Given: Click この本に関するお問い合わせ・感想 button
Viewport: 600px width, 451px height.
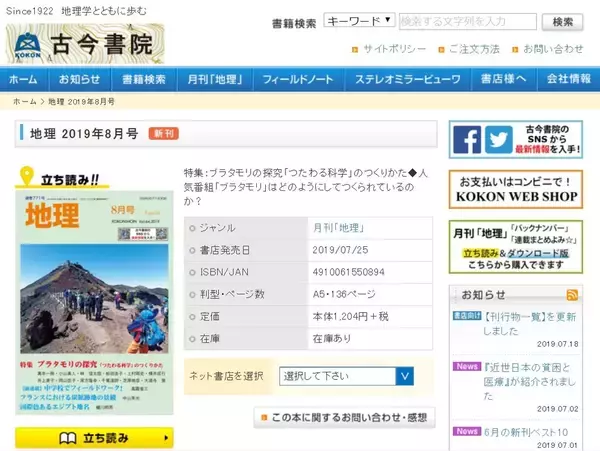Looking at the screenshot, I should tap(344, 418).
